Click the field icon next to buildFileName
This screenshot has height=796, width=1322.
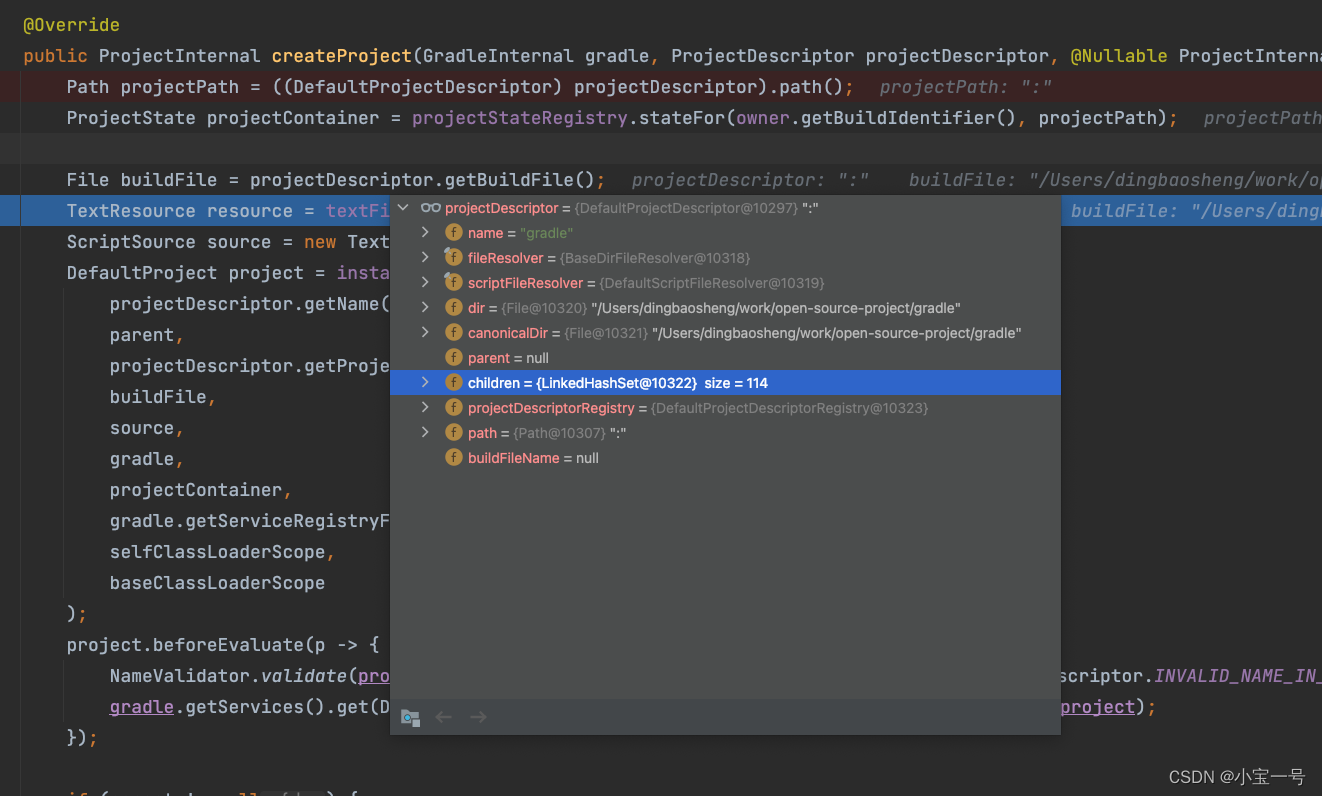[453, 458]
